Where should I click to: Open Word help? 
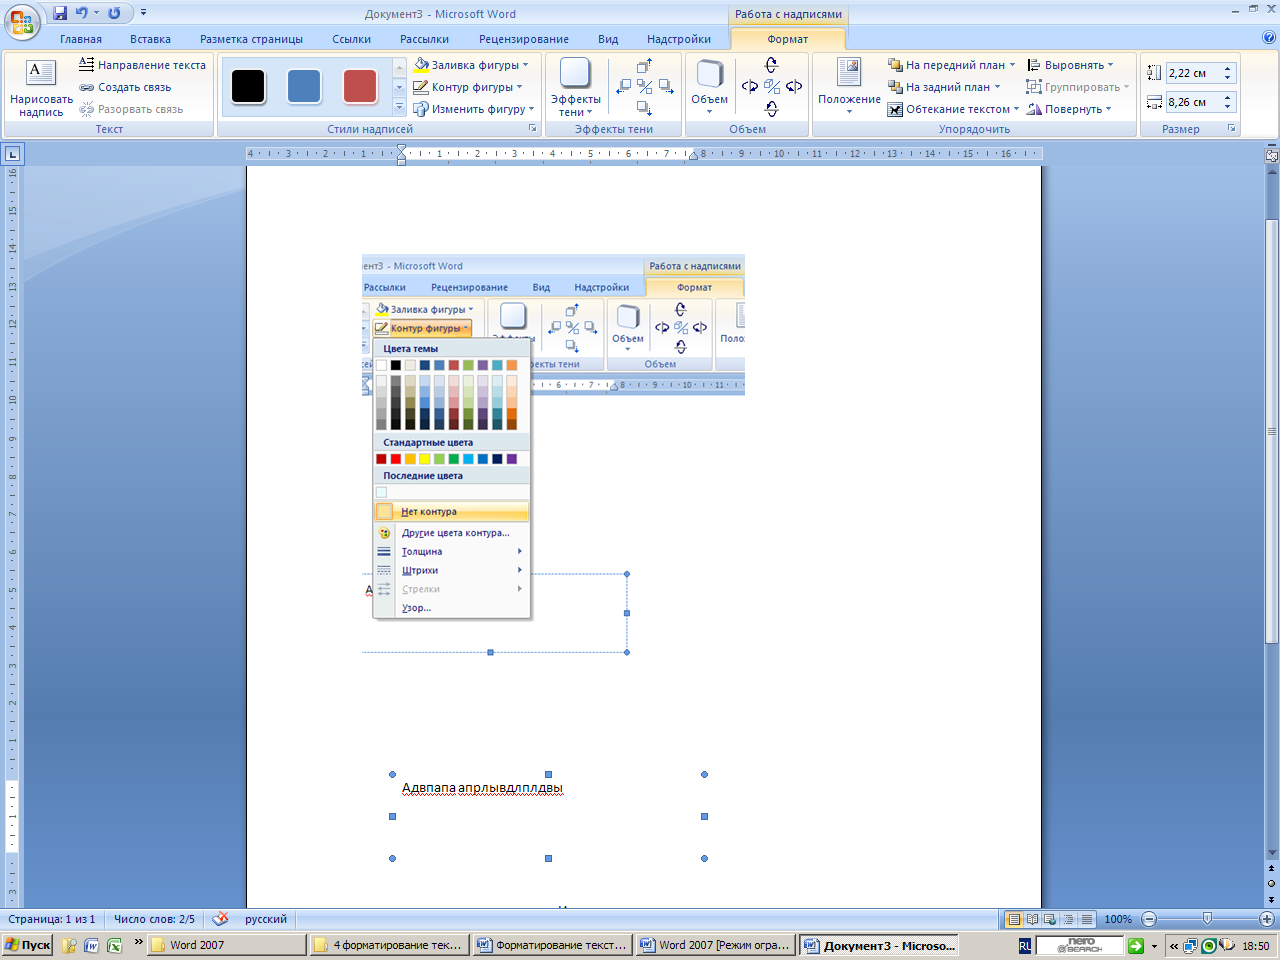click(1269, 38)
